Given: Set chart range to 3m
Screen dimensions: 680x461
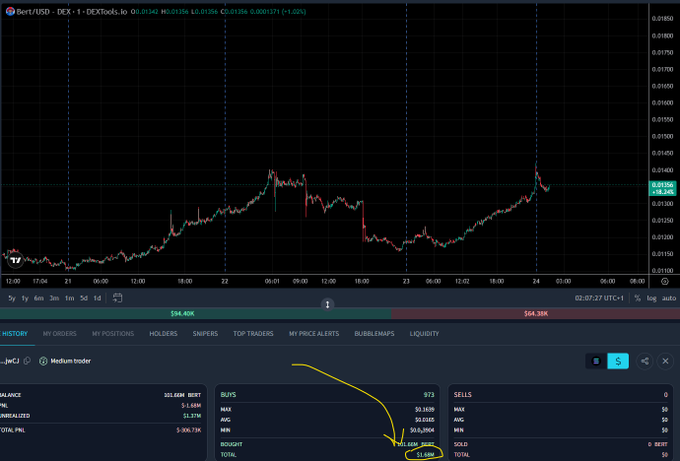Looking at the screenshot, I should click(54, 298).
